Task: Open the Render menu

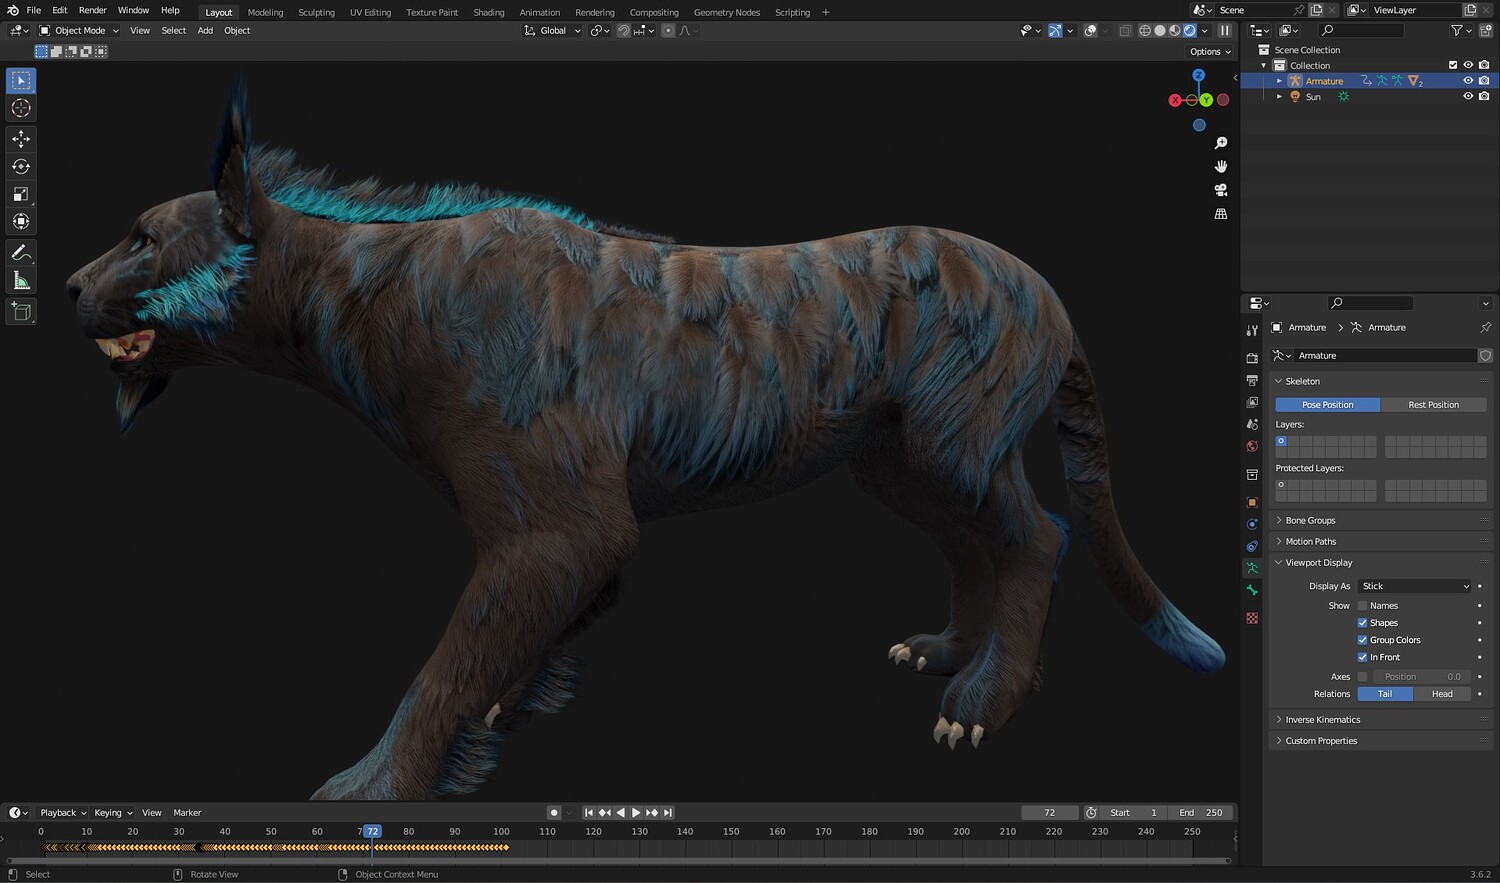Action: coord(92,10)
